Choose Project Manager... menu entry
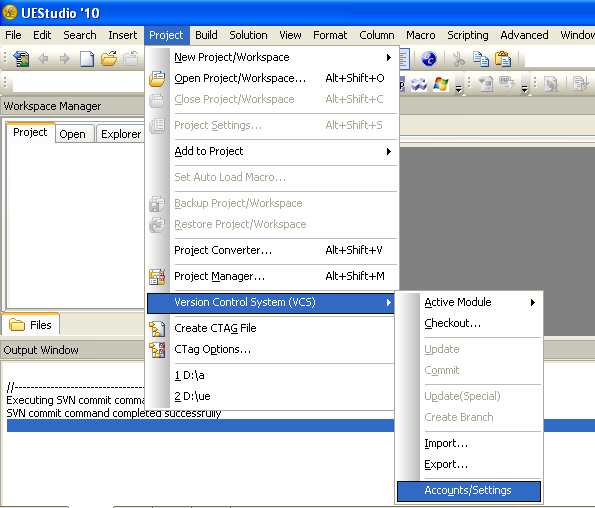 (272, 276)
